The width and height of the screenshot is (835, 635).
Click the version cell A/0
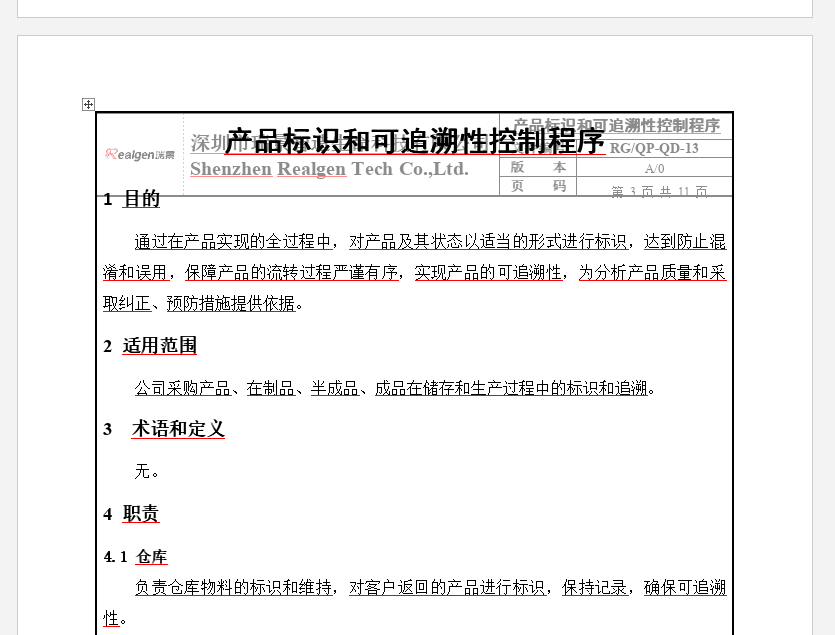[x=654, y=169]
